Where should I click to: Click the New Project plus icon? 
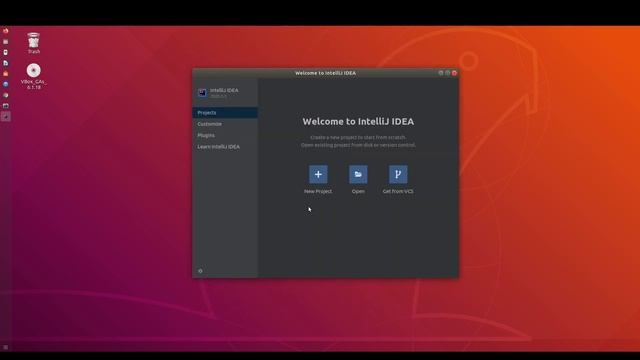318,174
